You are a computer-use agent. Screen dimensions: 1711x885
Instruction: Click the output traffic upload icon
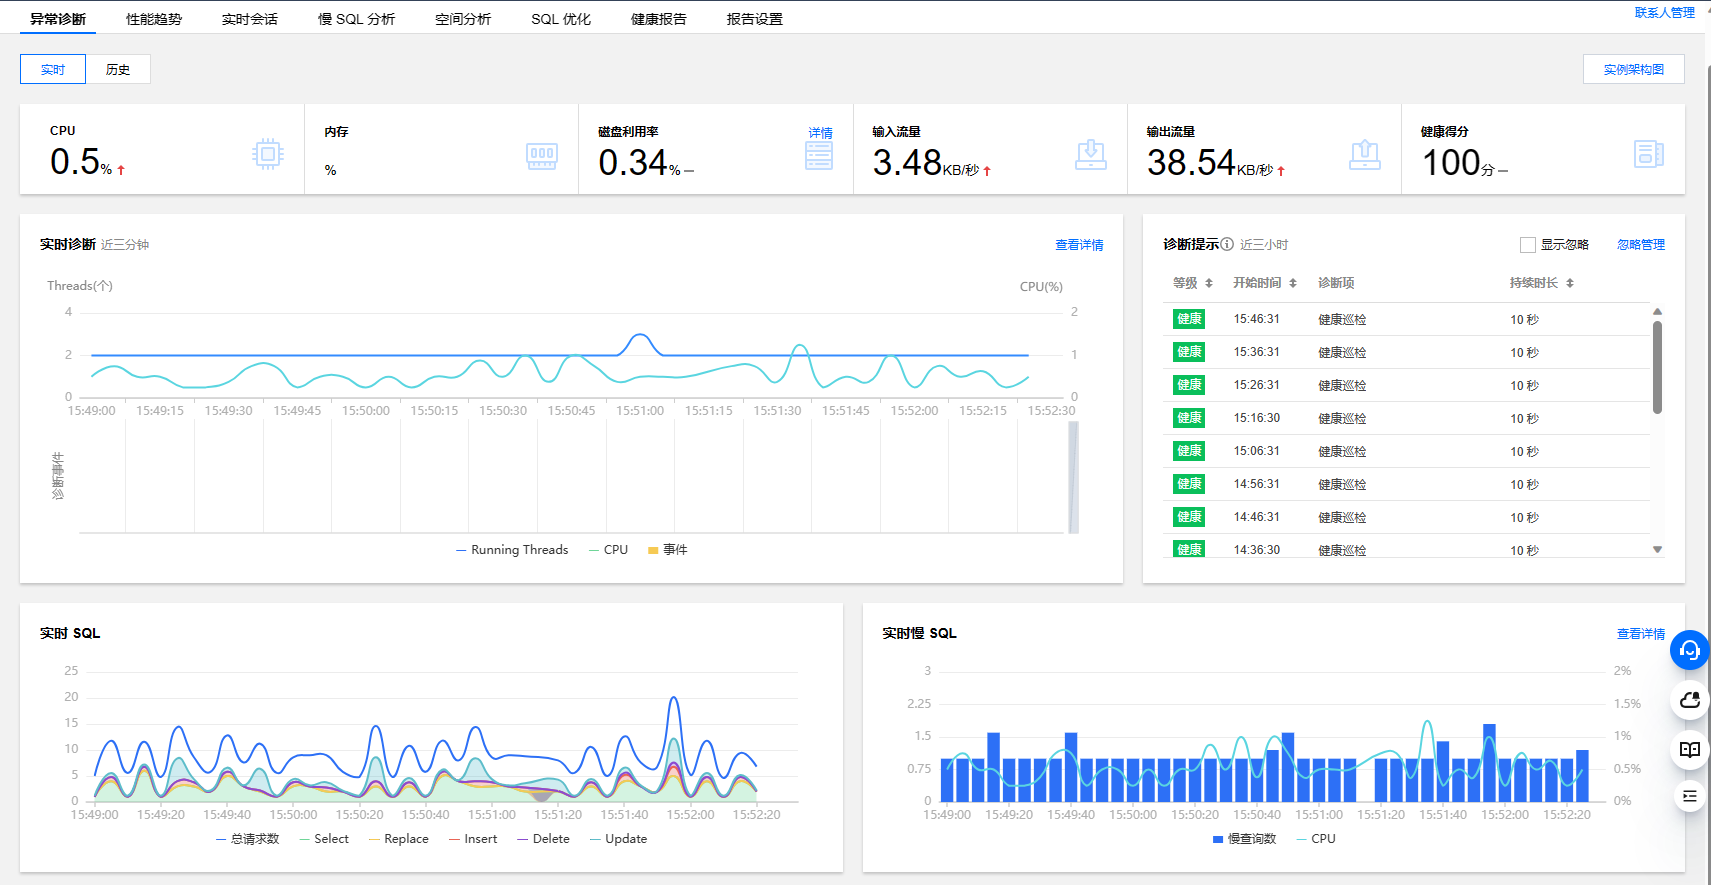(1365, 155)
